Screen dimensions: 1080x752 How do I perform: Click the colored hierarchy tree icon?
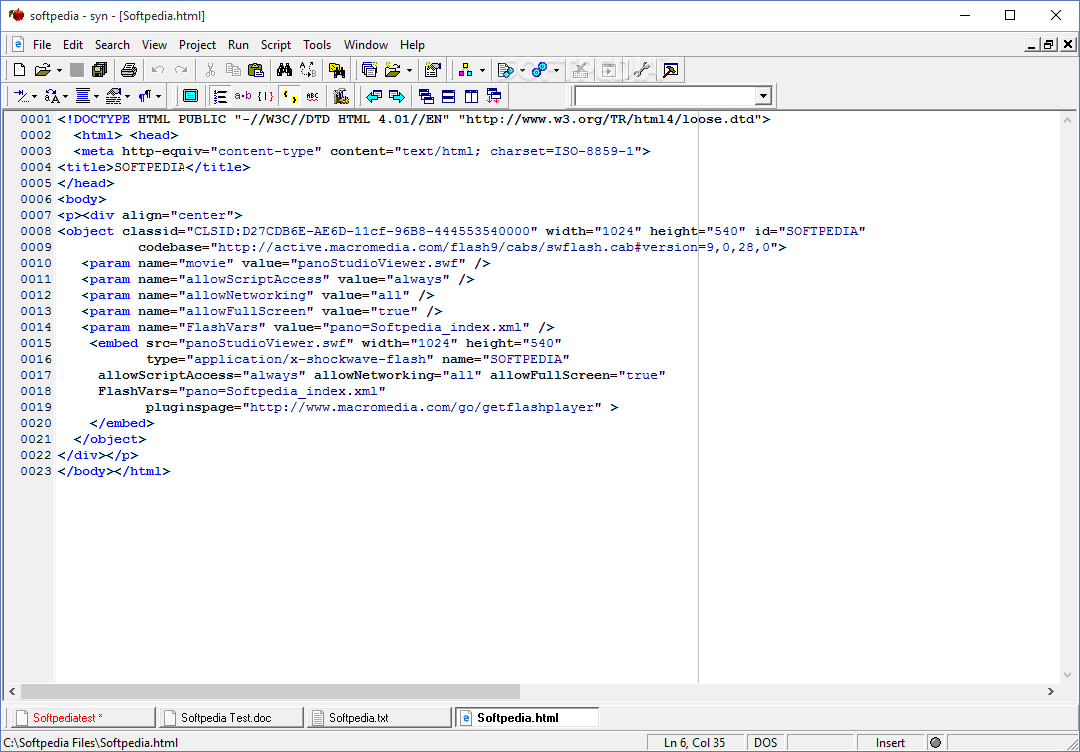(466, 70)
